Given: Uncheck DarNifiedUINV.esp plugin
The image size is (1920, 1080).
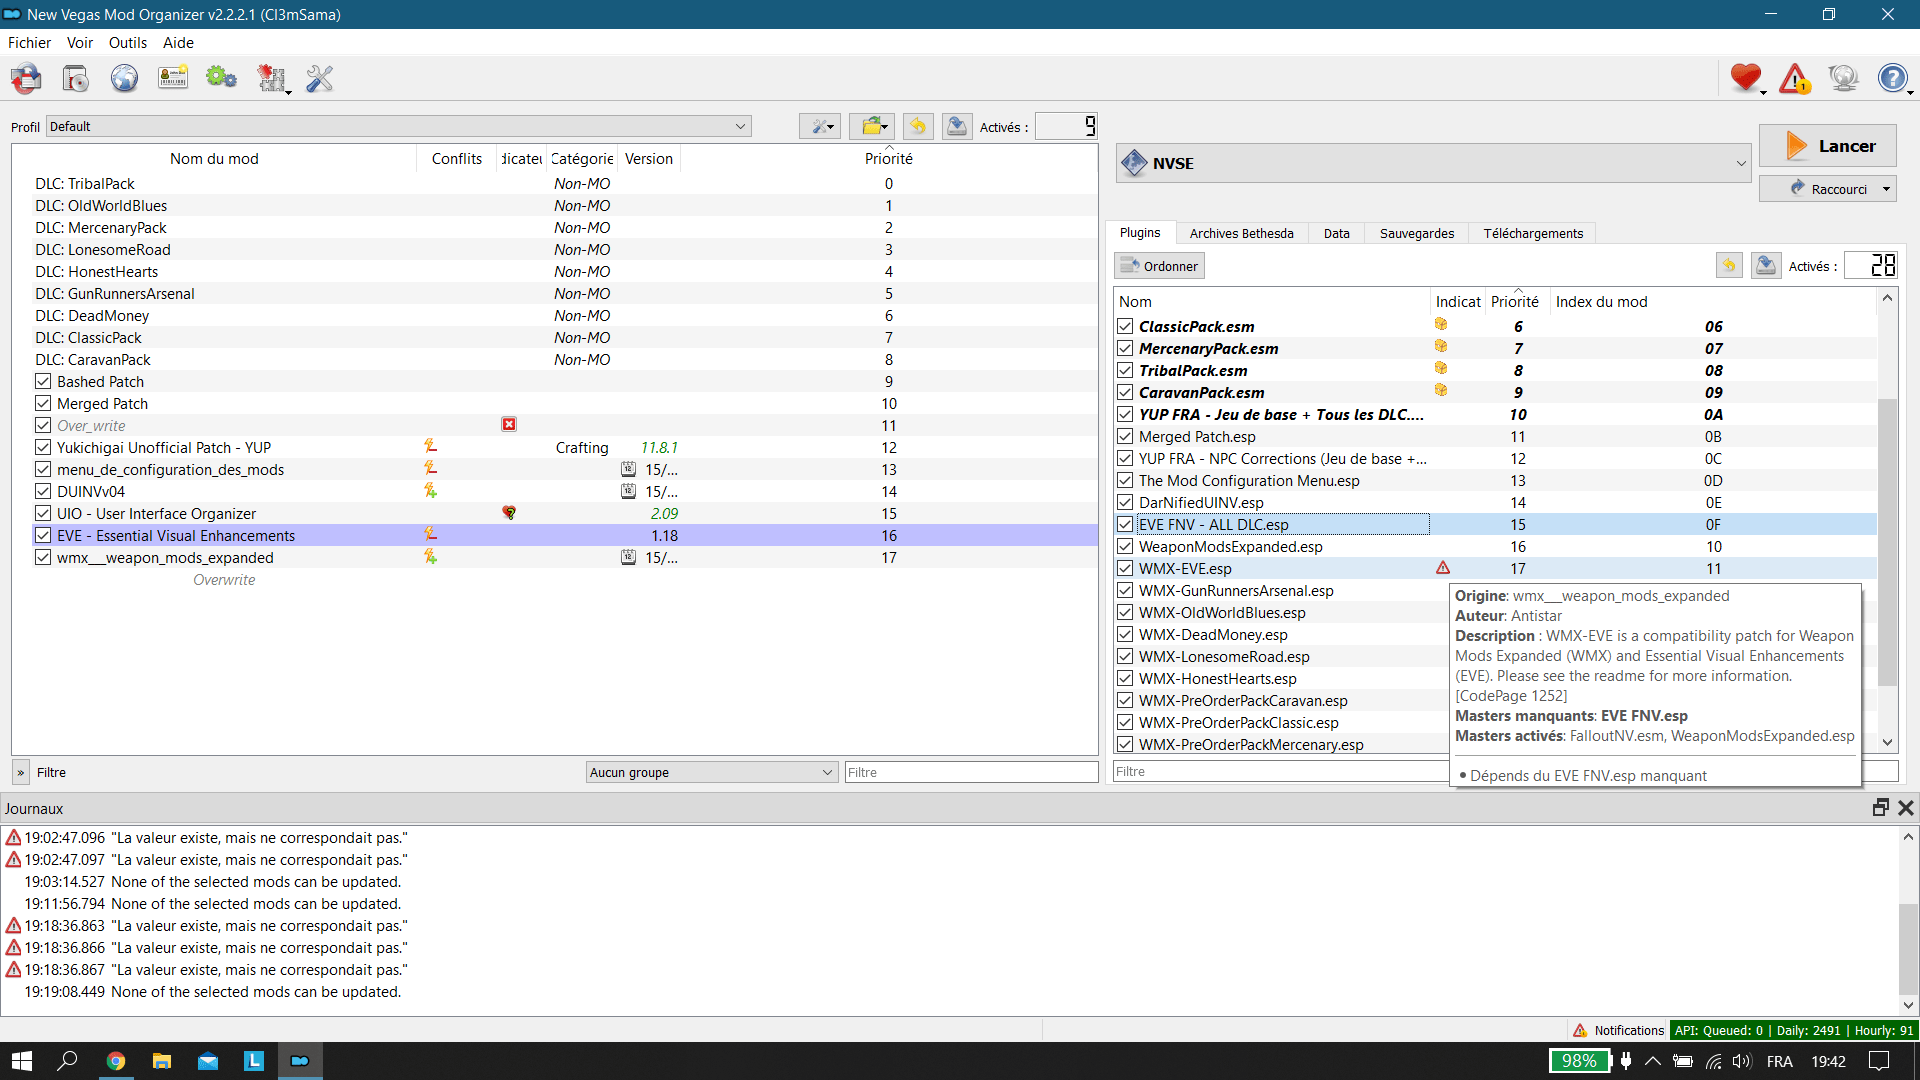Looking at the screenshot, I should [x=1125, y=502].
